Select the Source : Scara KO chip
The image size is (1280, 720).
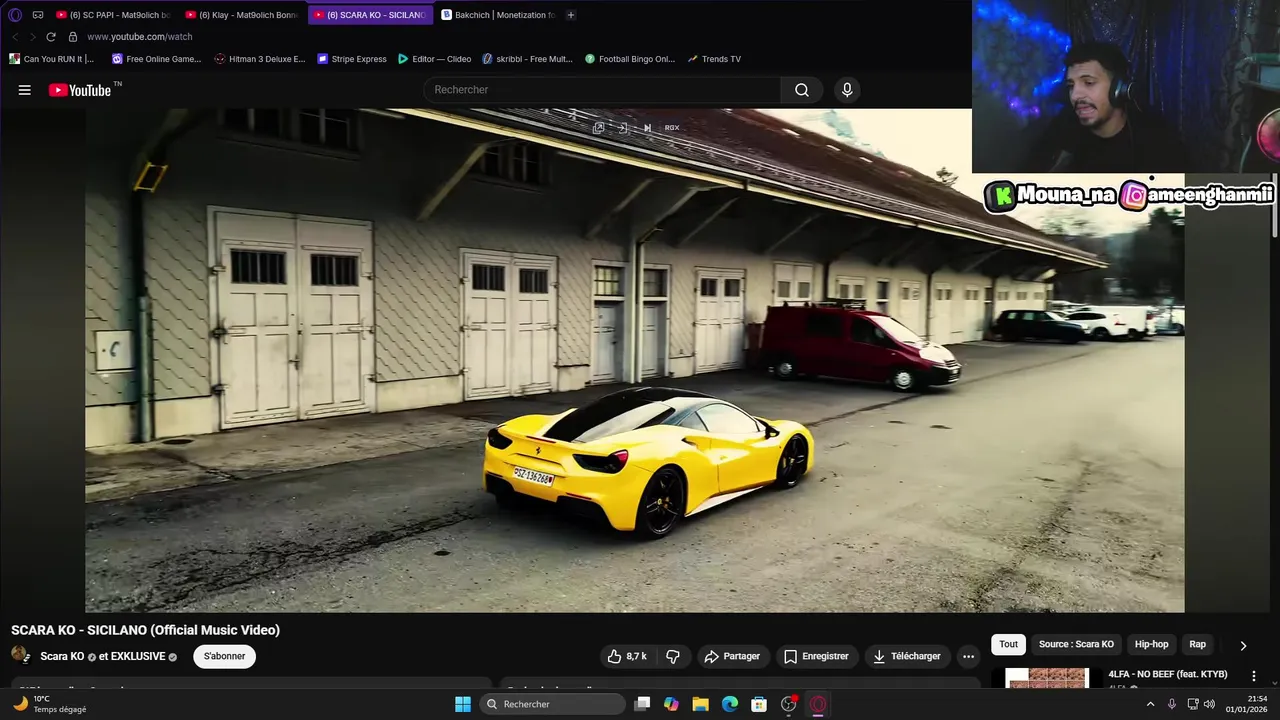pyautogui.click(x=1076, y=644)
